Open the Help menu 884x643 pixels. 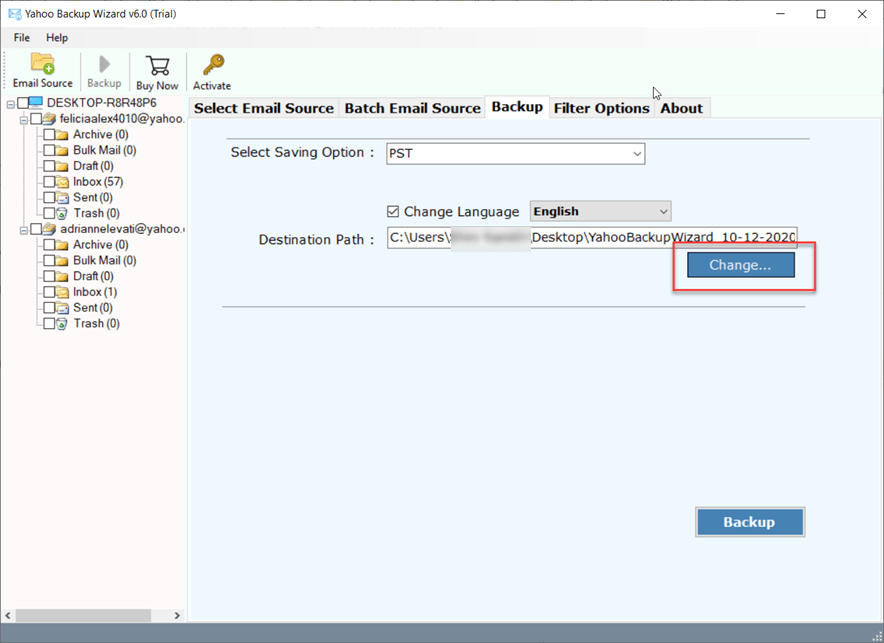tap(57, 38)
